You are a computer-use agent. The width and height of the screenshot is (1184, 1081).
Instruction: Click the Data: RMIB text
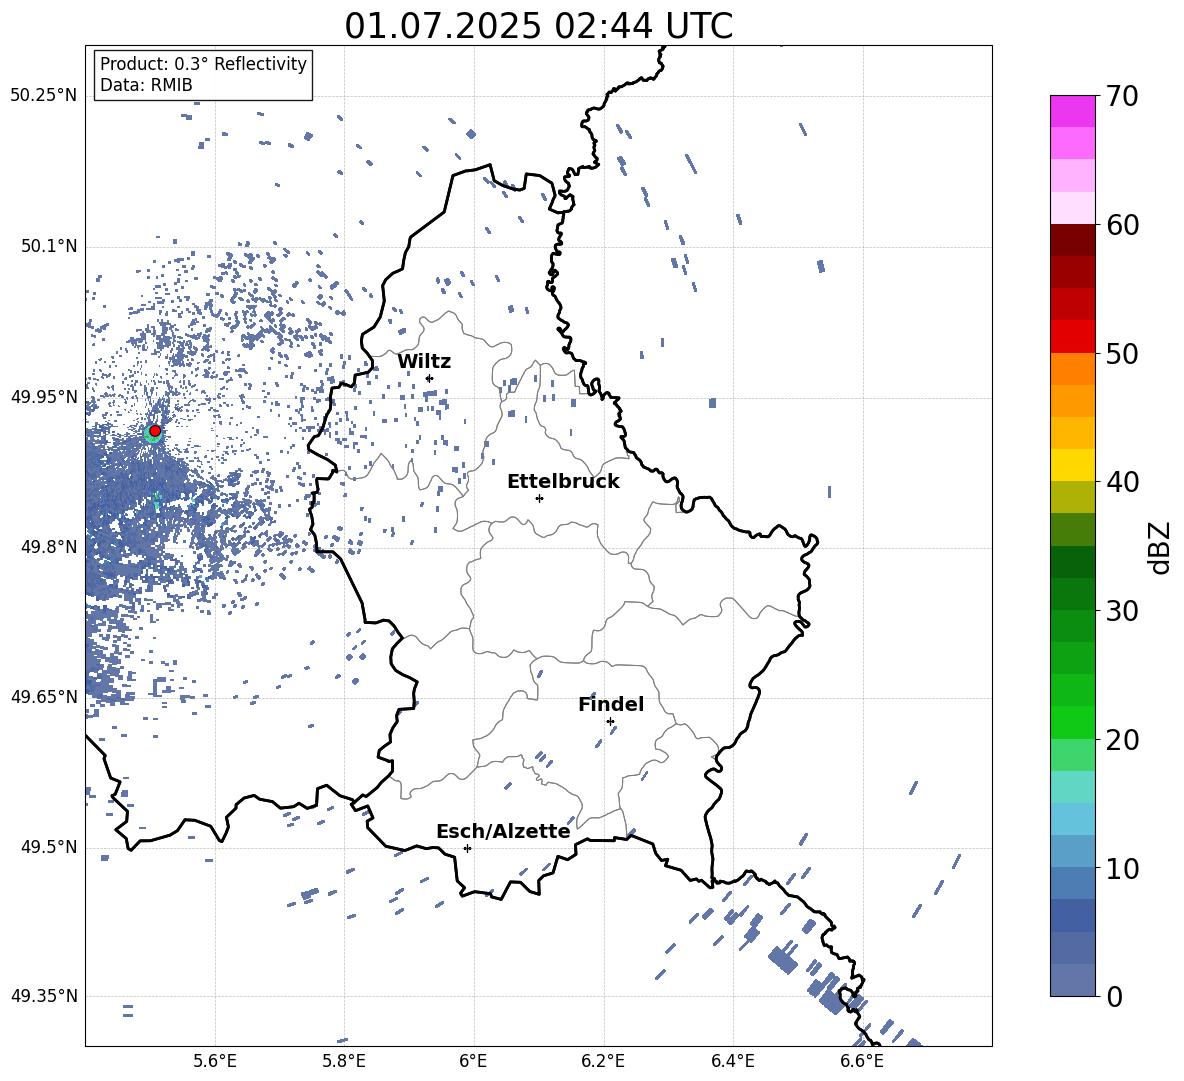pyautogui.click(x=146, y=85)
